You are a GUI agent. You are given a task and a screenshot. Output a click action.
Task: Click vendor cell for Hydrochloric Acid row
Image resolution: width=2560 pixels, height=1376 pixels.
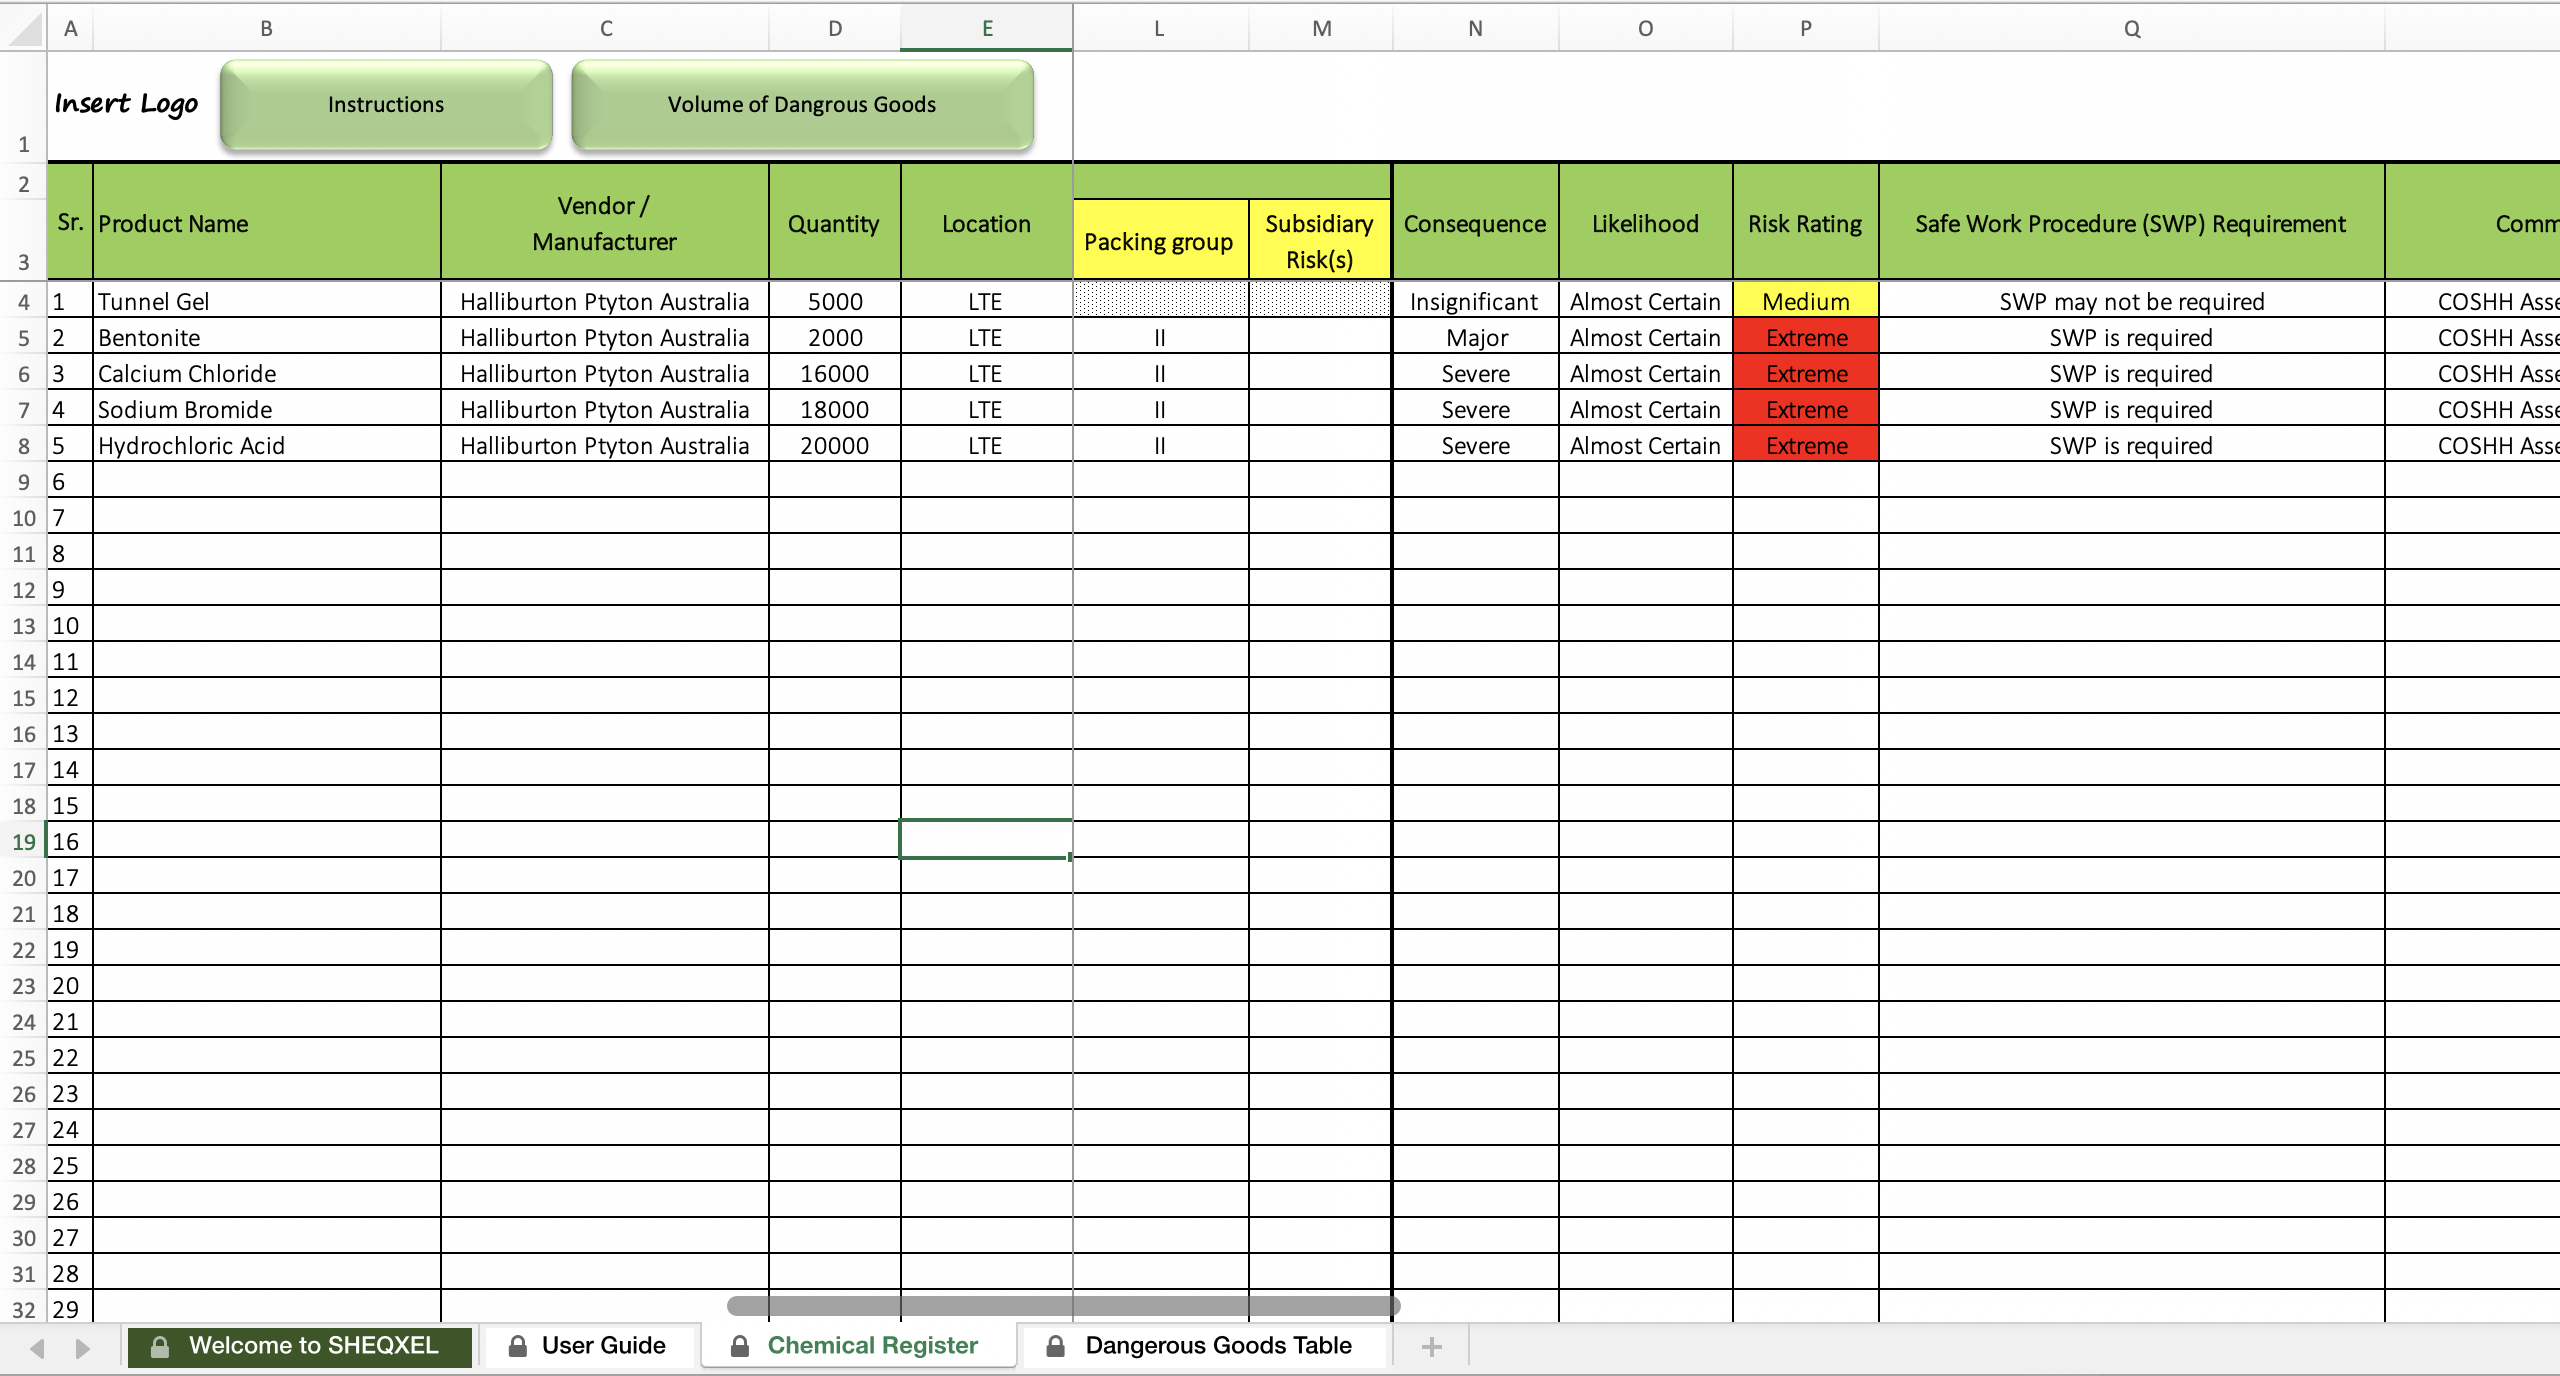click(x=605, y=446)
